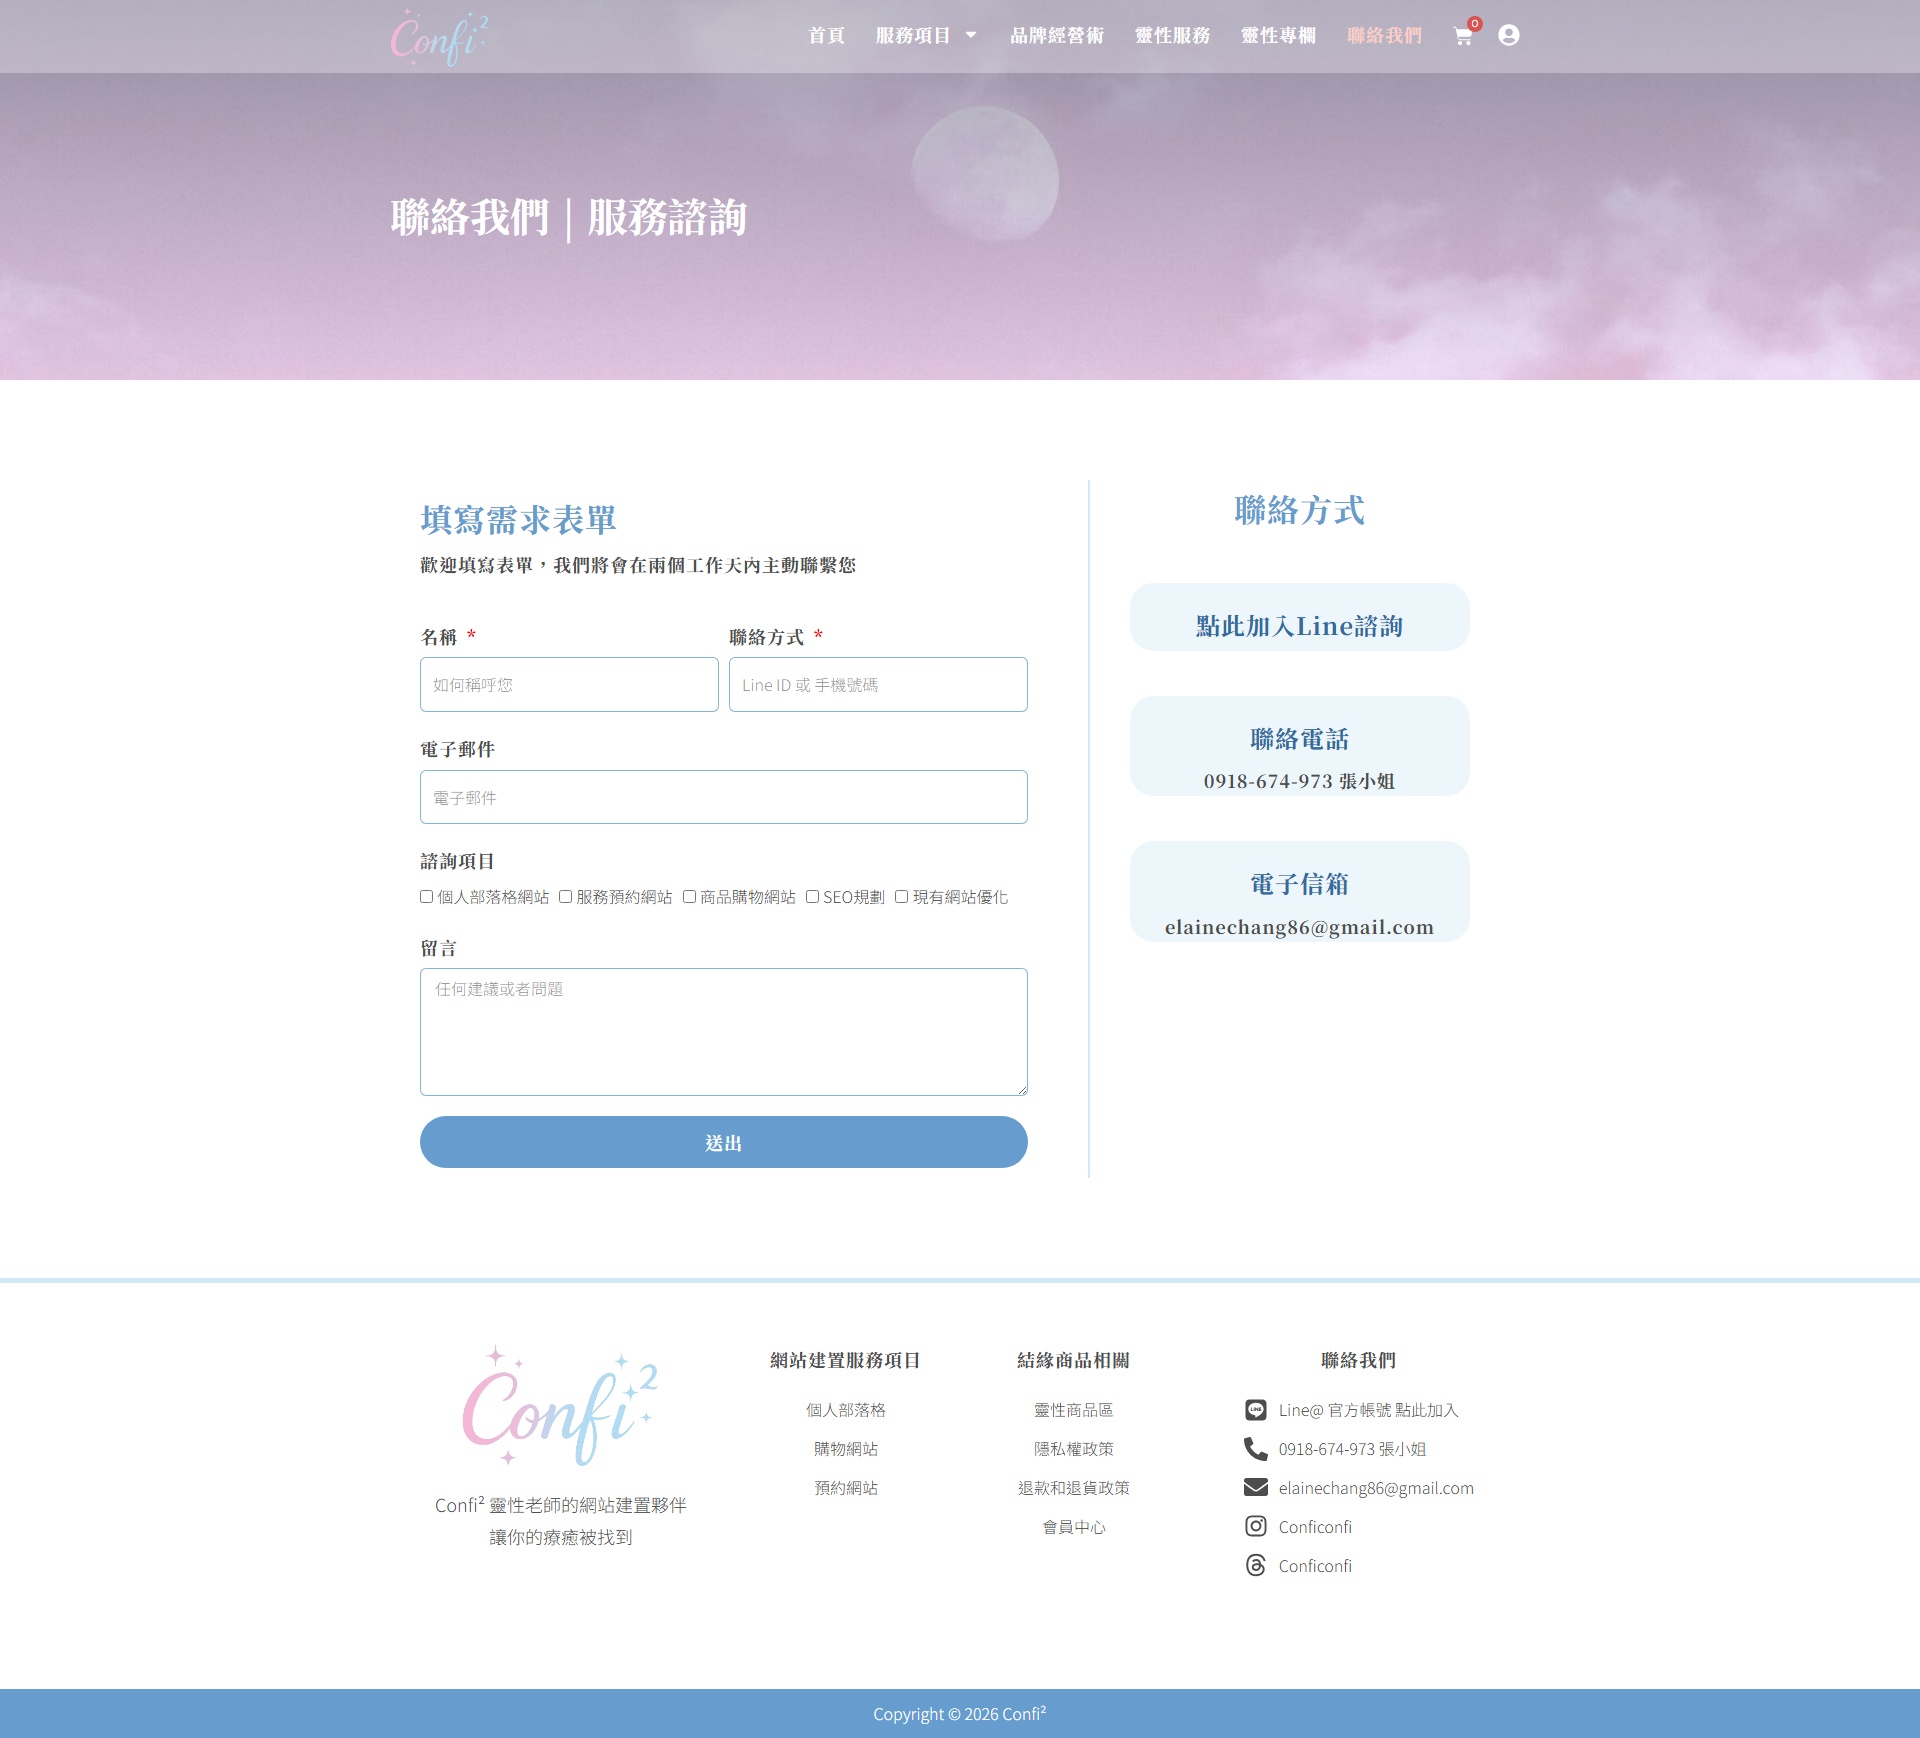Click the Confi² logo in header
1920x1738 pixels.
(439, 38)
